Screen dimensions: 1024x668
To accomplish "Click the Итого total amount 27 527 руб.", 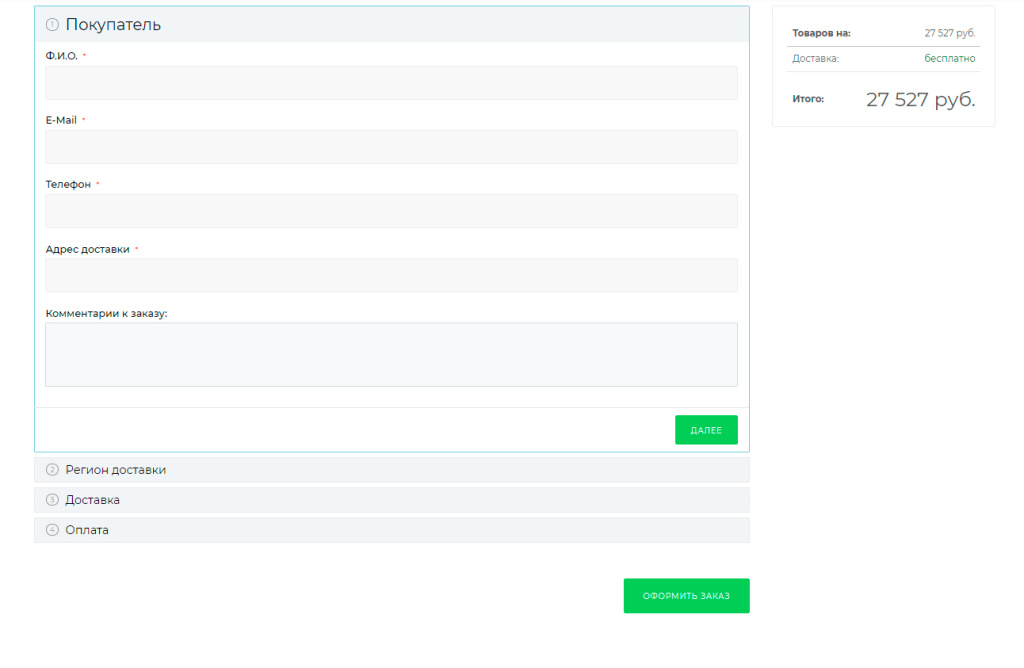I will coord(920,99).
